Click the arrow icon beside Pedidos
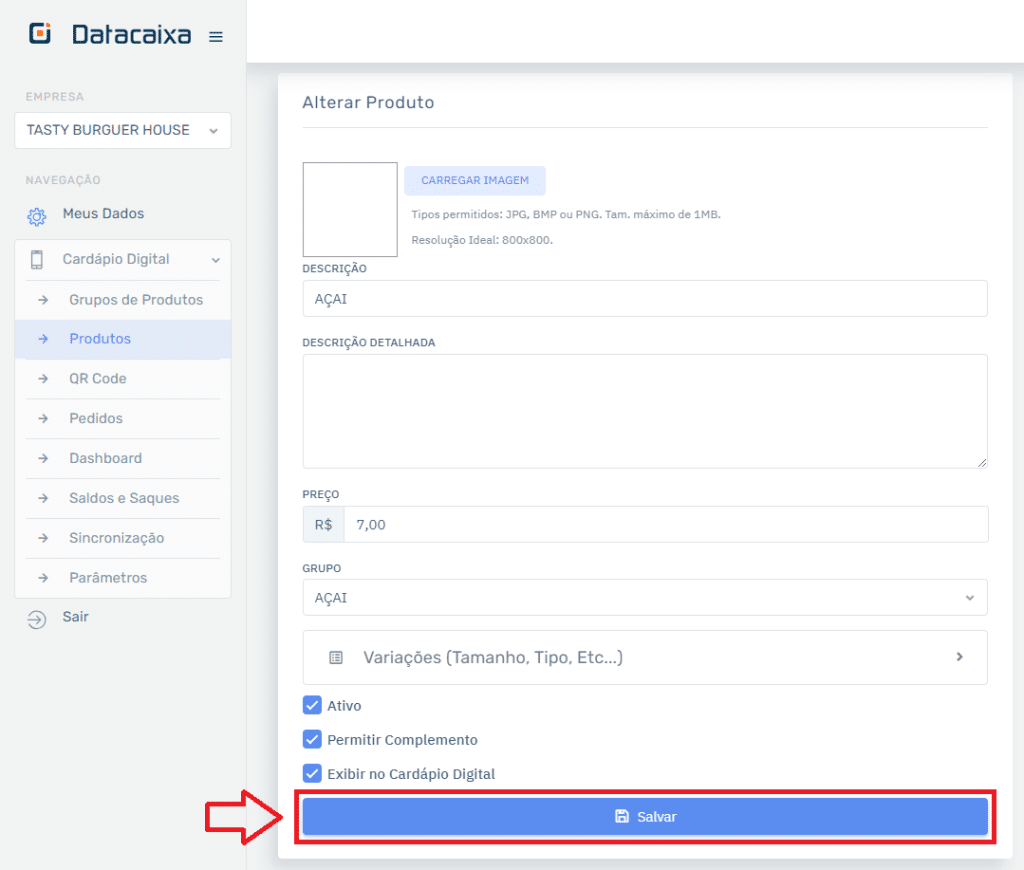The height and width of the screenshot is (870, 1024). pyautogui.click(x=43, y=419)
